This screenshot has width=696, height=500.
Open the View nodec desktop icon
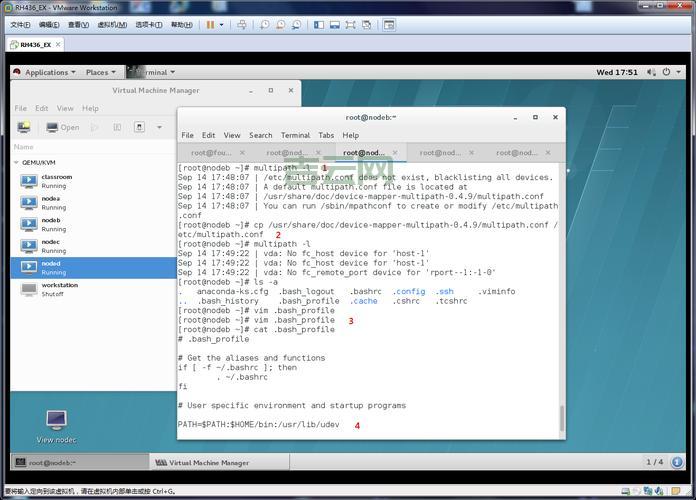click(56, 419)
